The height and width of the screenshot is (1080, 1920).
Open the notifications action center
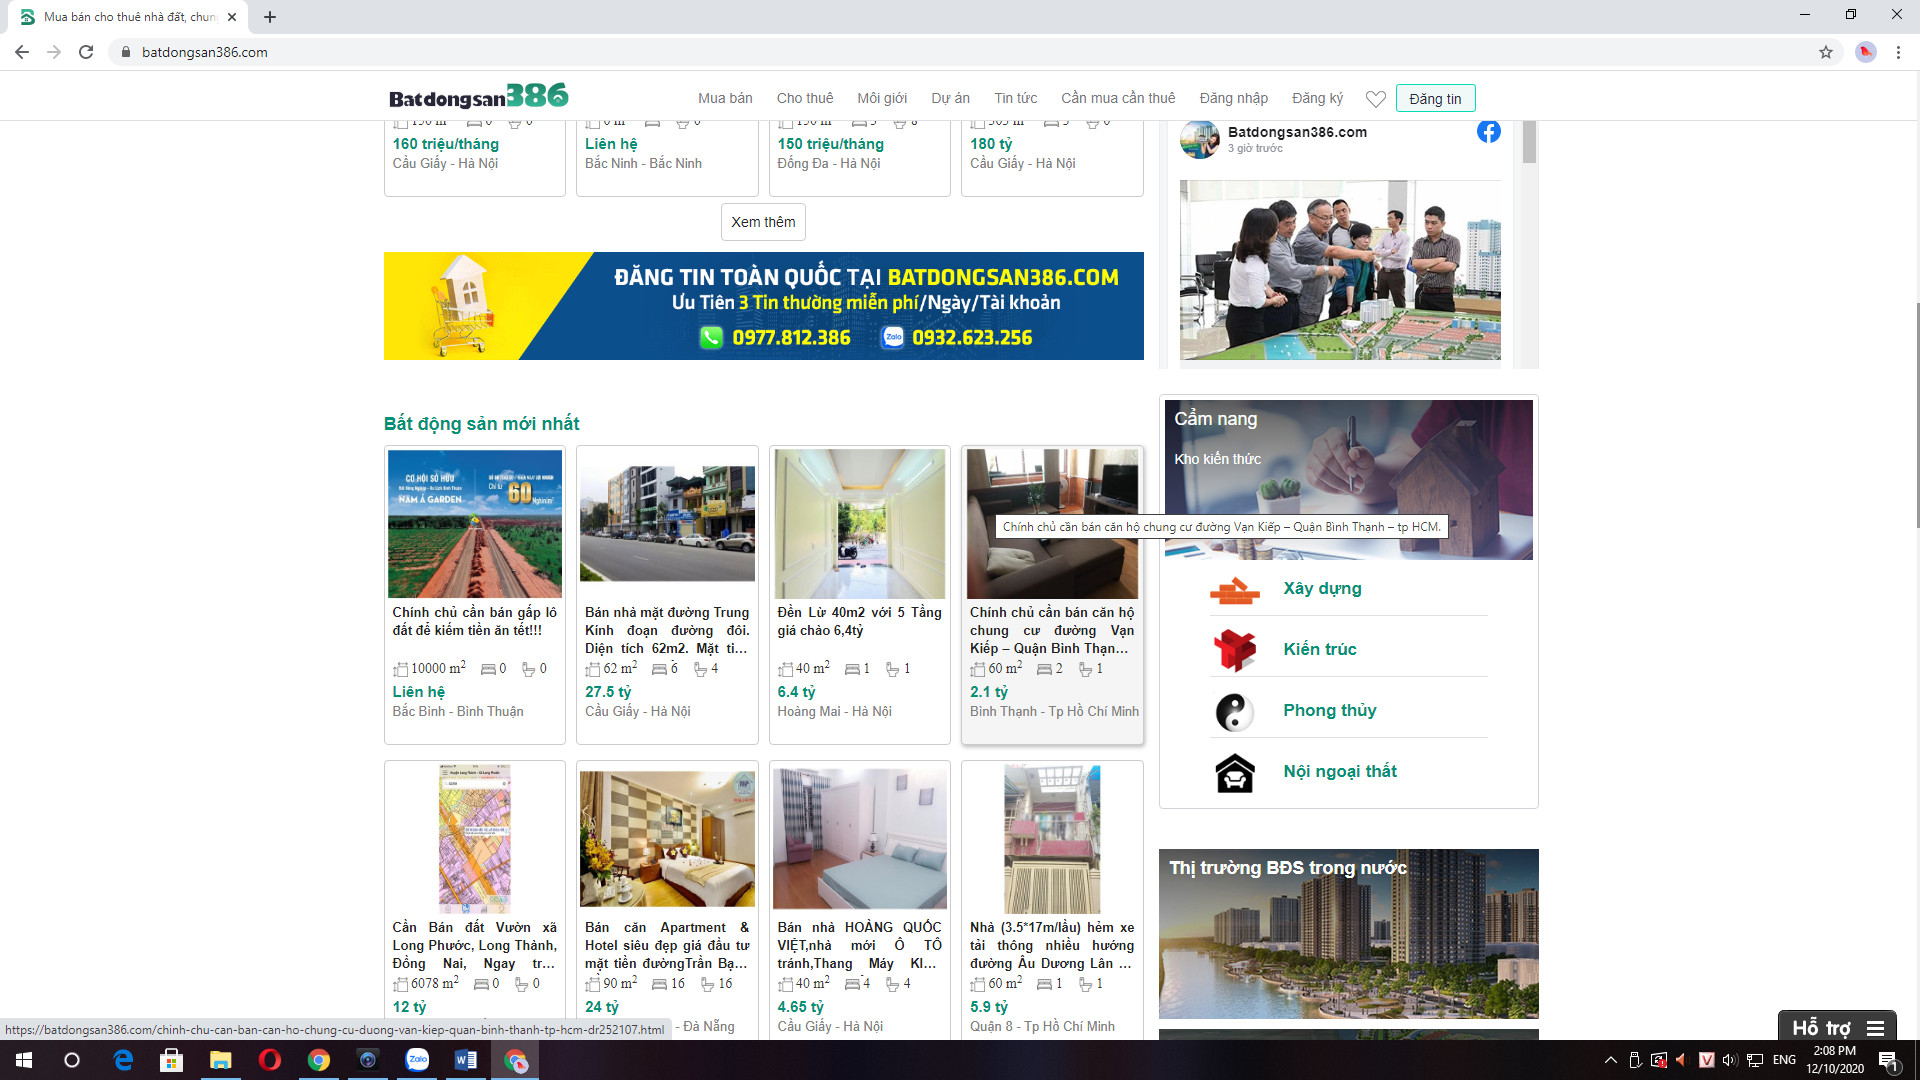tap(1888, 1060)
